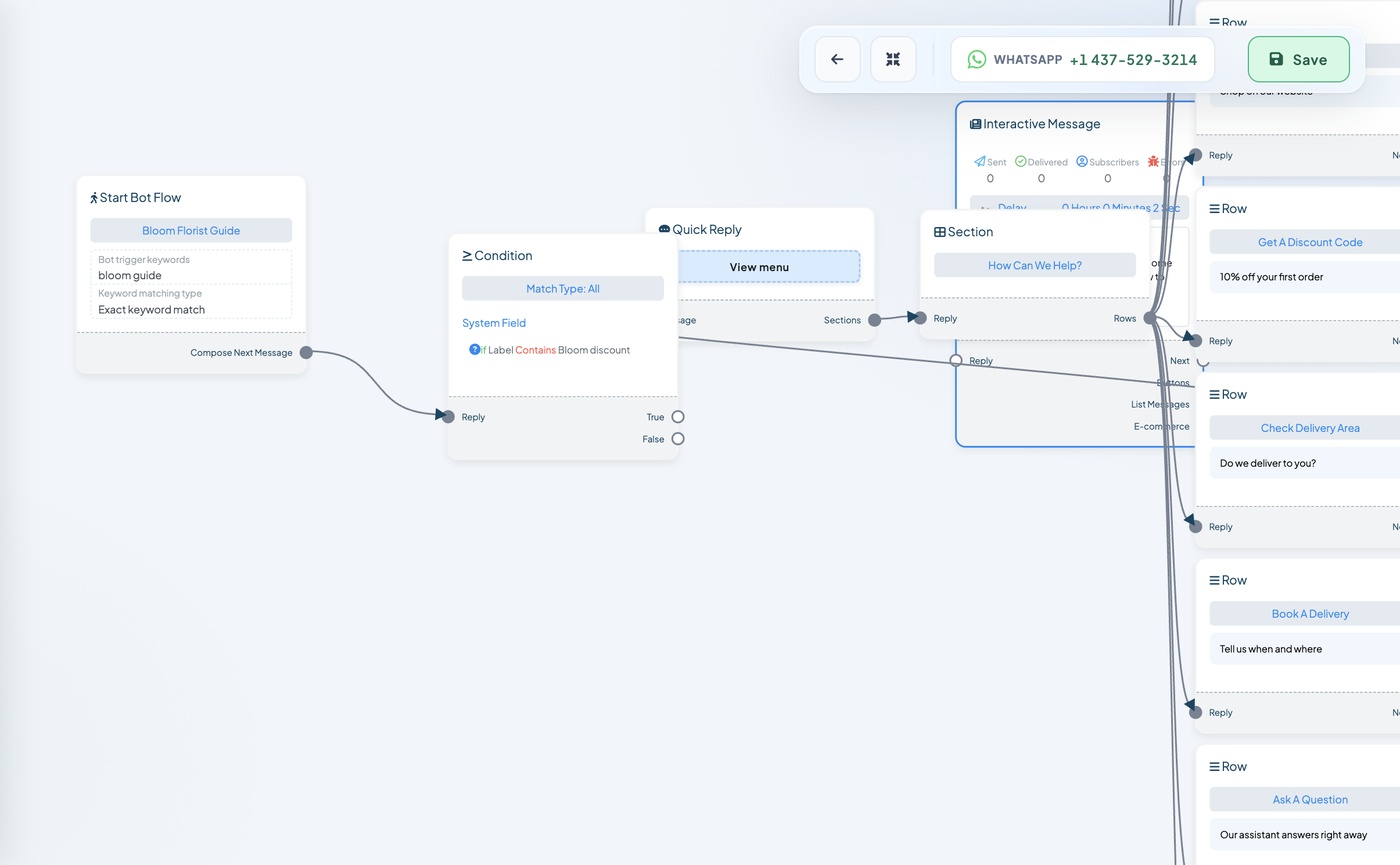Image resolution: width=1400 pixels, height=865 pixels.
Task: Click the 'Exact keyword match' value
Action: pyautogui.click(x=152, y=309)
